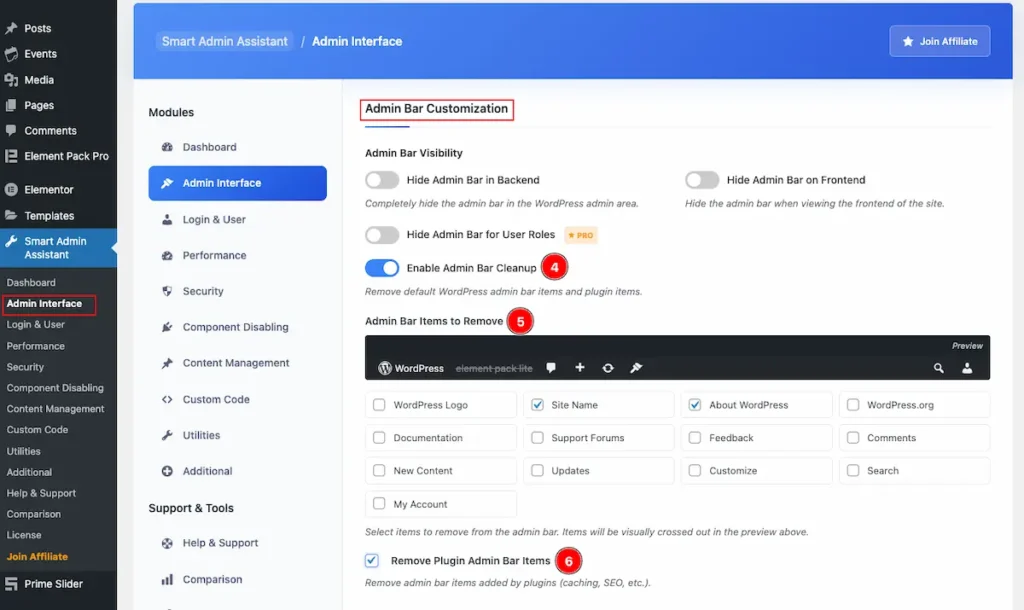Viewport: 1024px width, 610px height.
Task: Click the Pages icon in sidebar
Action: 11,105
